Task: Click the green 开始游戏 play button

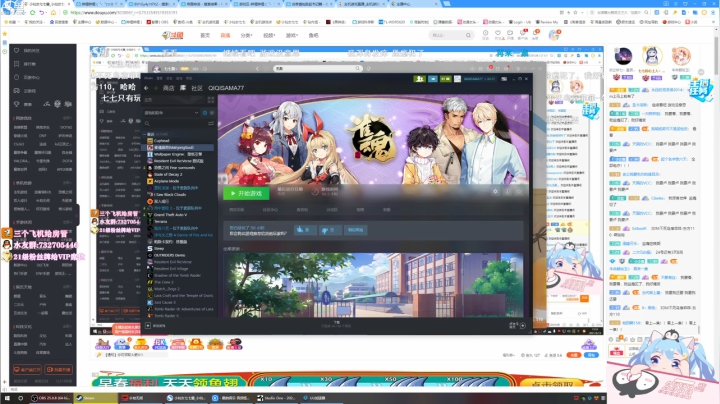Action: point(246,193)
